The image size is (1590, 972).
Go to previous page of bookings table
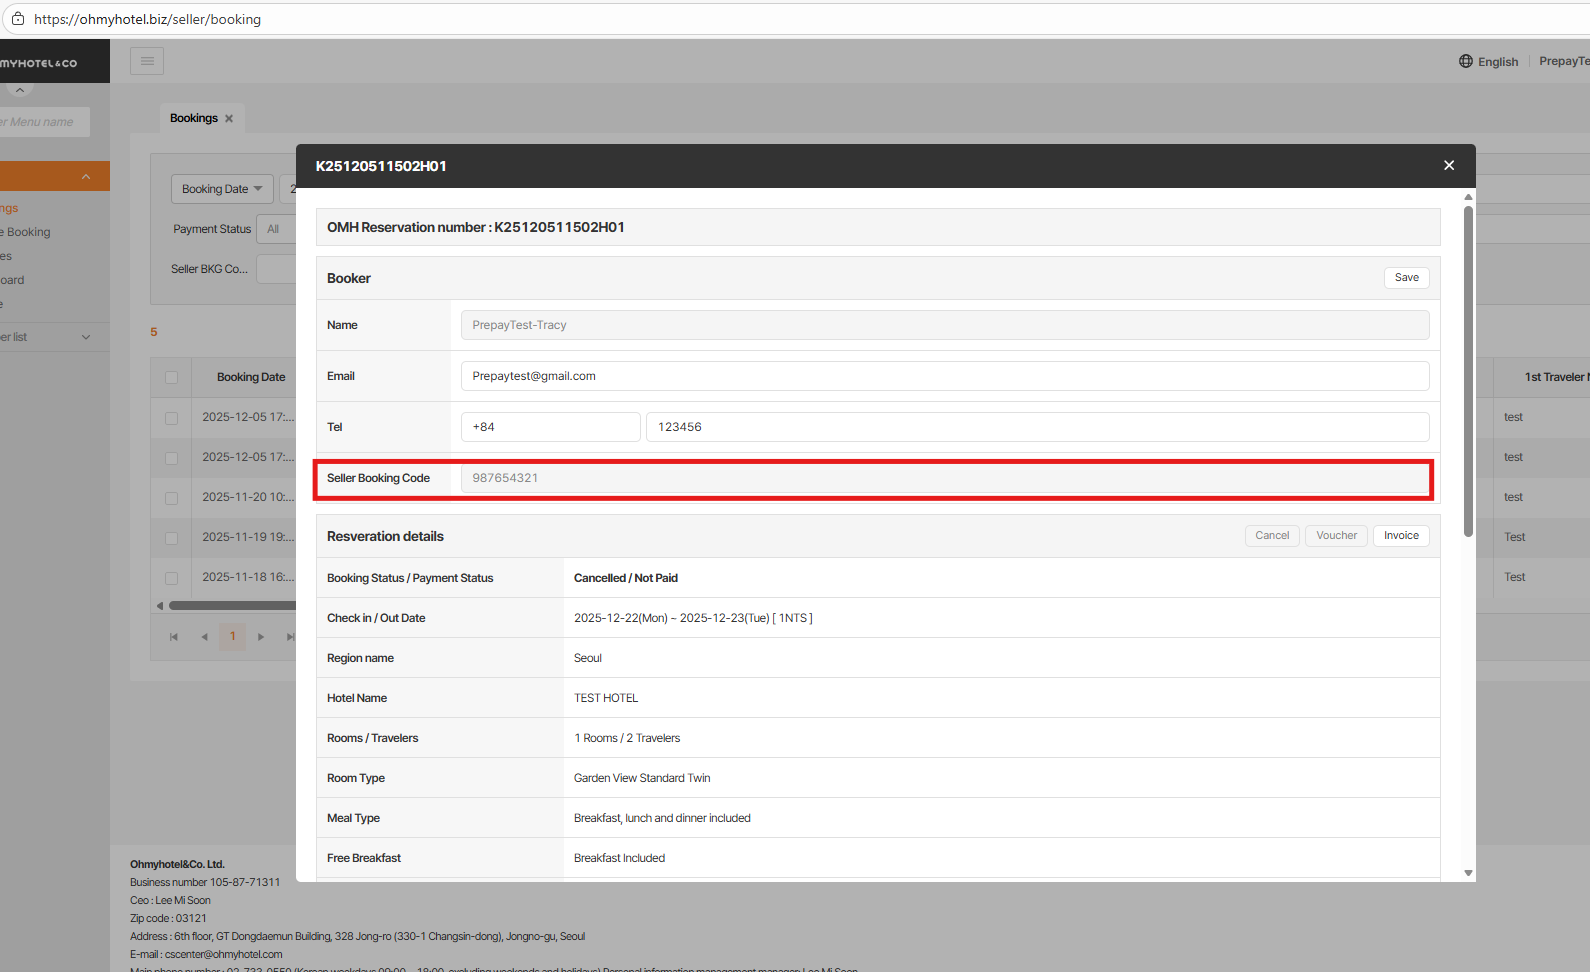204,637
